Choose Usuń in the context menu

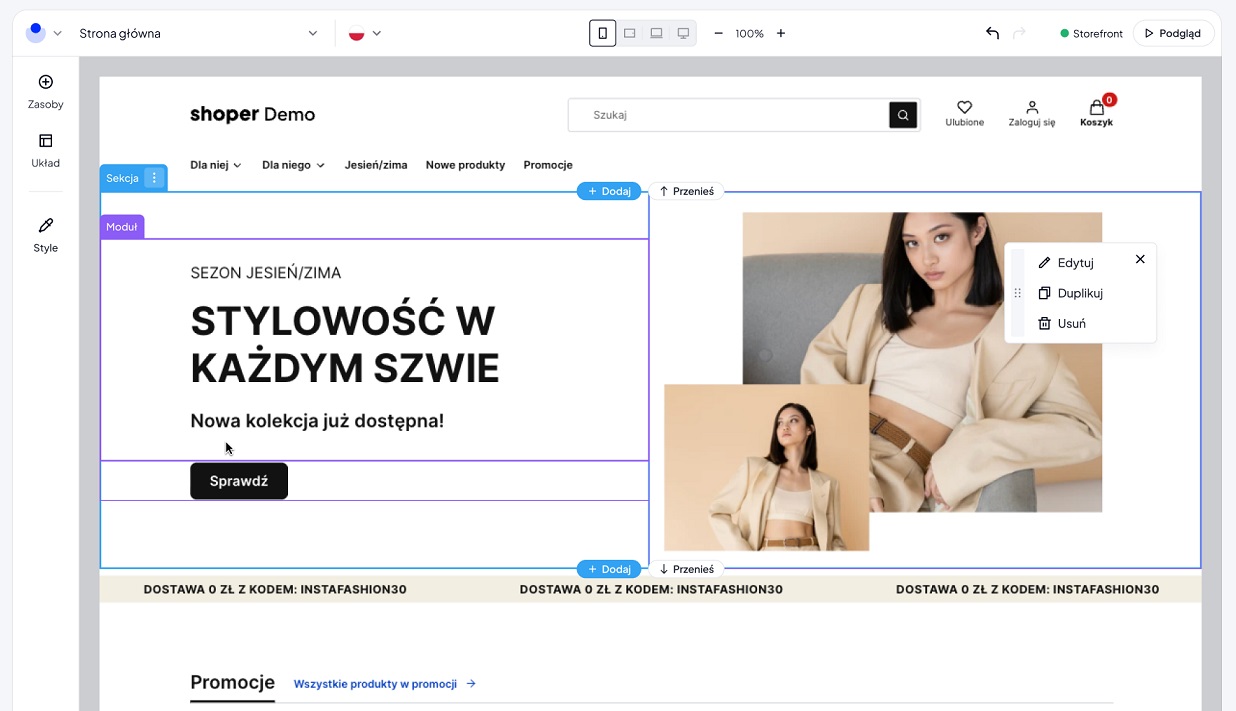(1062, 323)
